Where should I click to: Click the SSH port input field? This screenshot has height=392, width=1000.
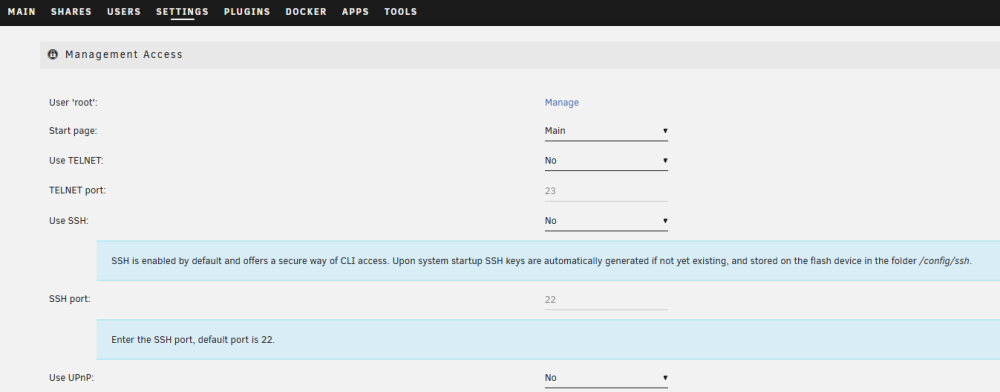606,300
